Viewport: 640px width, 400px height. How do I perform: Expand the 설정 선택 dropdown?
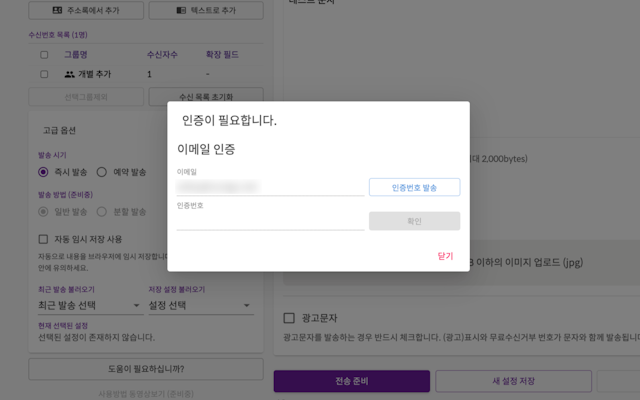click(x=200, y=306)
